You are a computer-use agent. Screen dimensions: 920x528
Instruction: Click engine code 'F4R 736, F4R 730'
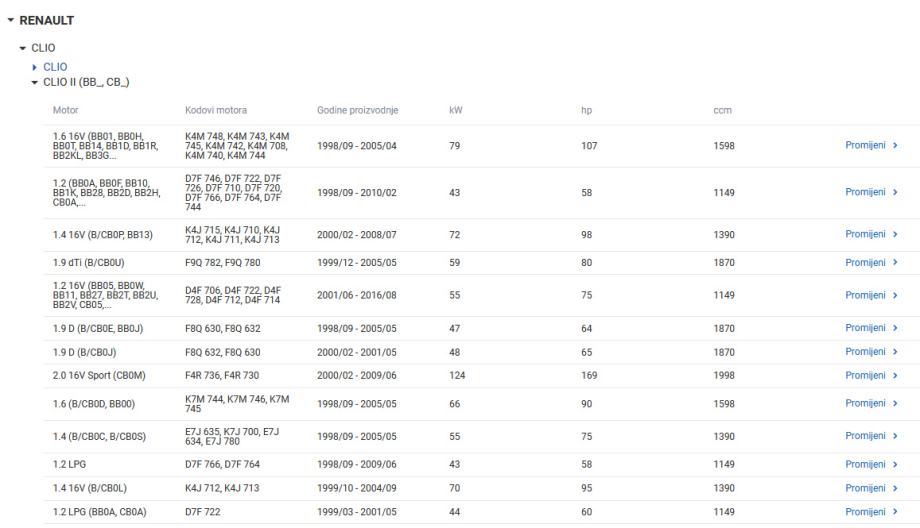222,375
